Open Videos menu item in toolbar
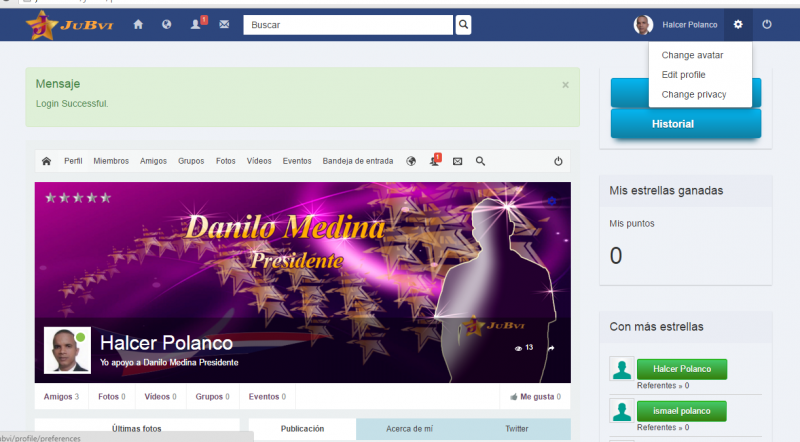 pos(259,161)
